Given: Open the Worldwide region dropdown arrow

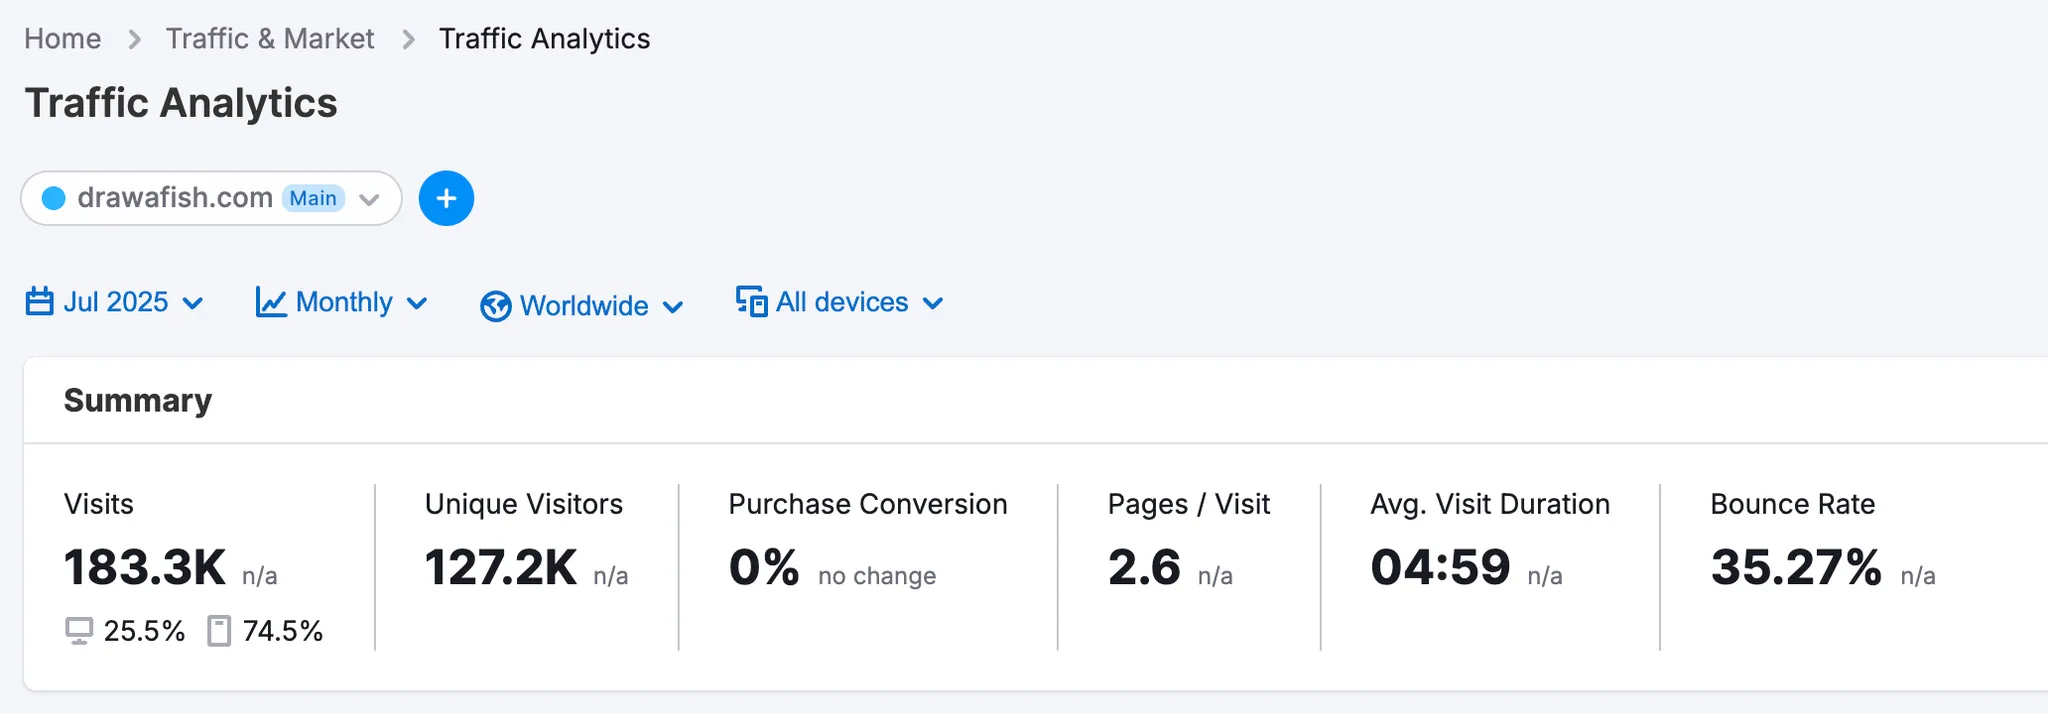Looking at the screenshot, I should [673, 307].
